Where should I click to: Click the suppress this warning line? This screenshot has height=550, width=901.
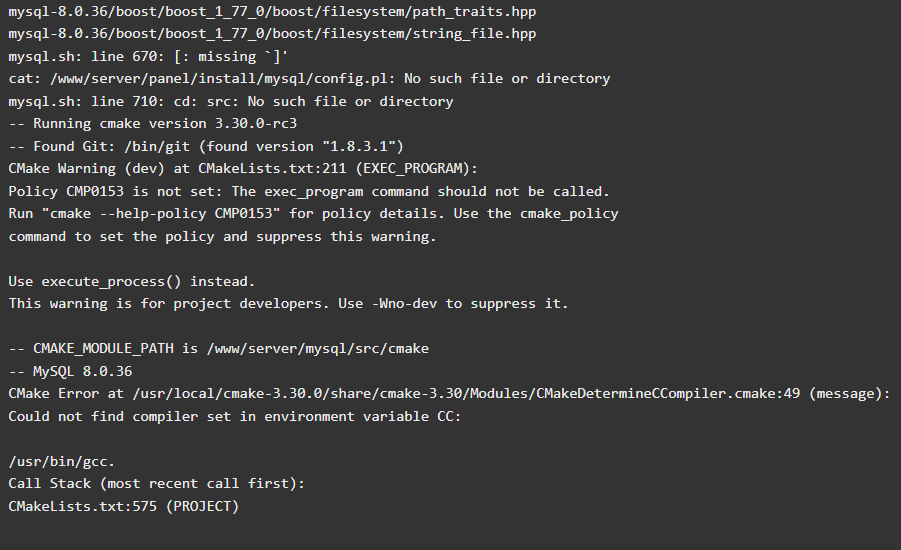222,237
